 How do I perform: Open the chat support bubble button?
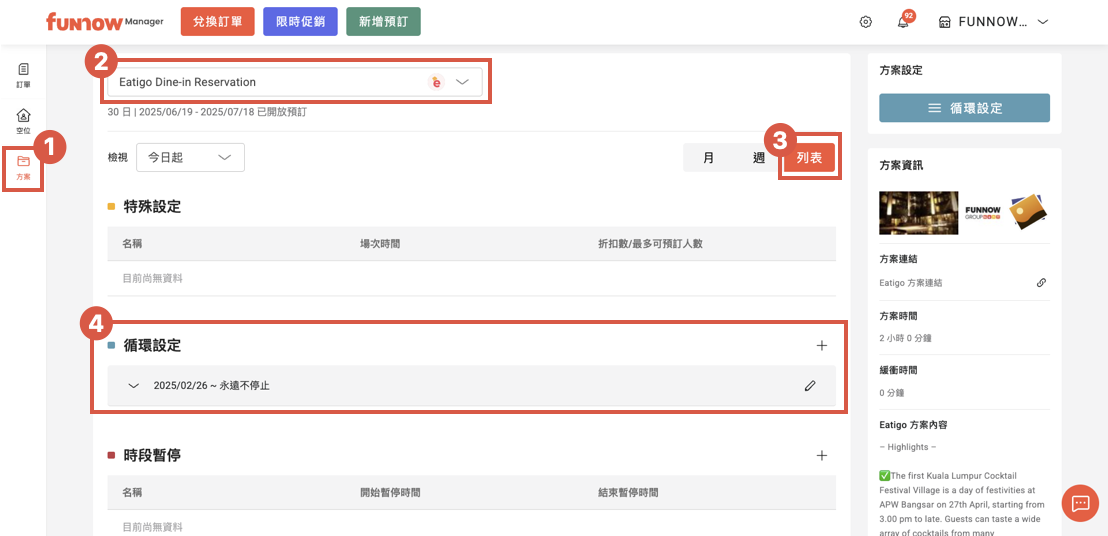coord(1080,503)
